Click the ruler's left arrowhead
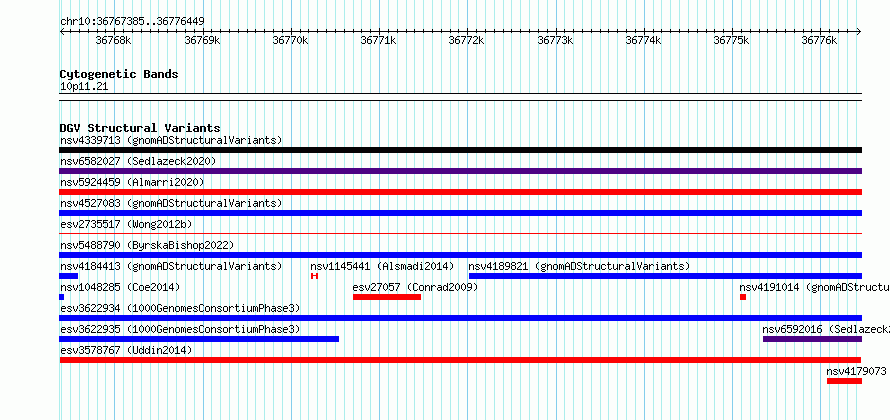Viewport: 890px width, 420px height. 62,32
